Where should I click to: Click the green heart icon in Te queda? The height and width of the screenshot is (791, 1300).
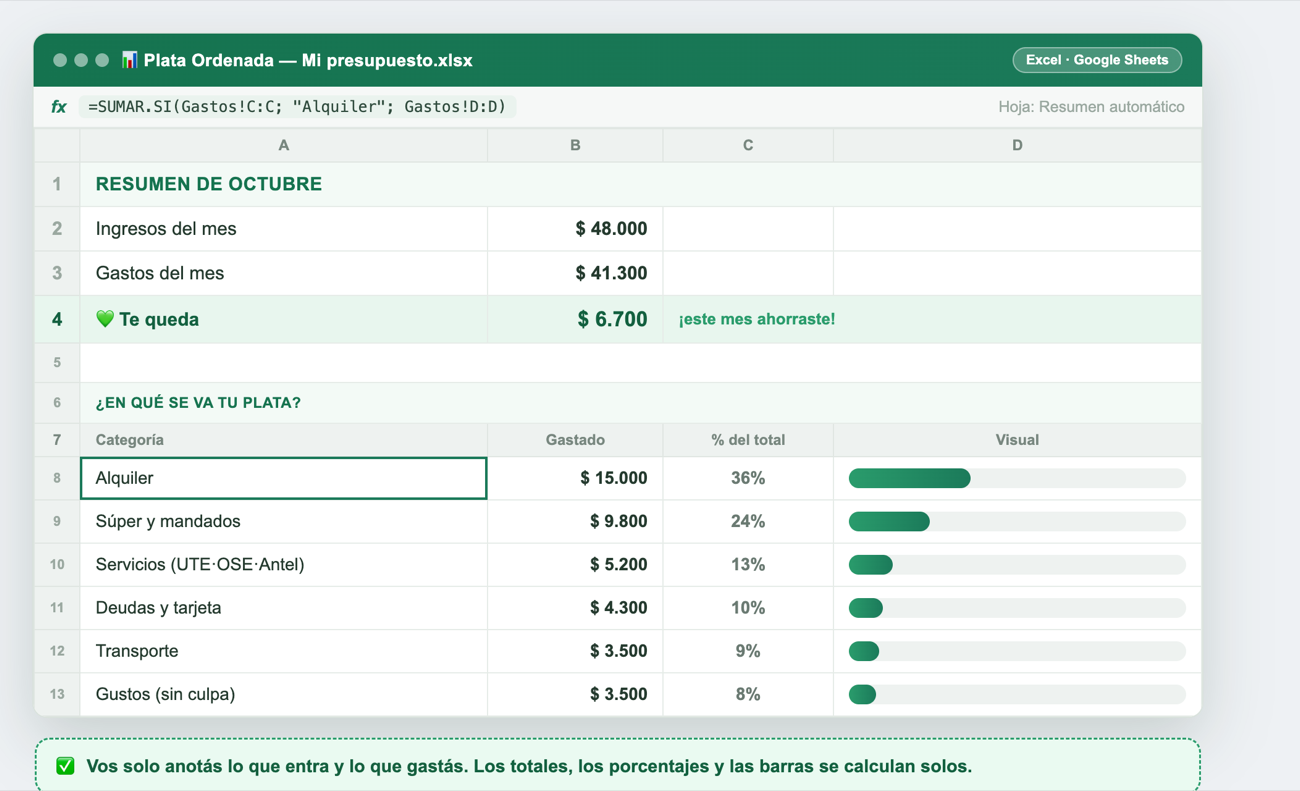[x=105, y=319]
